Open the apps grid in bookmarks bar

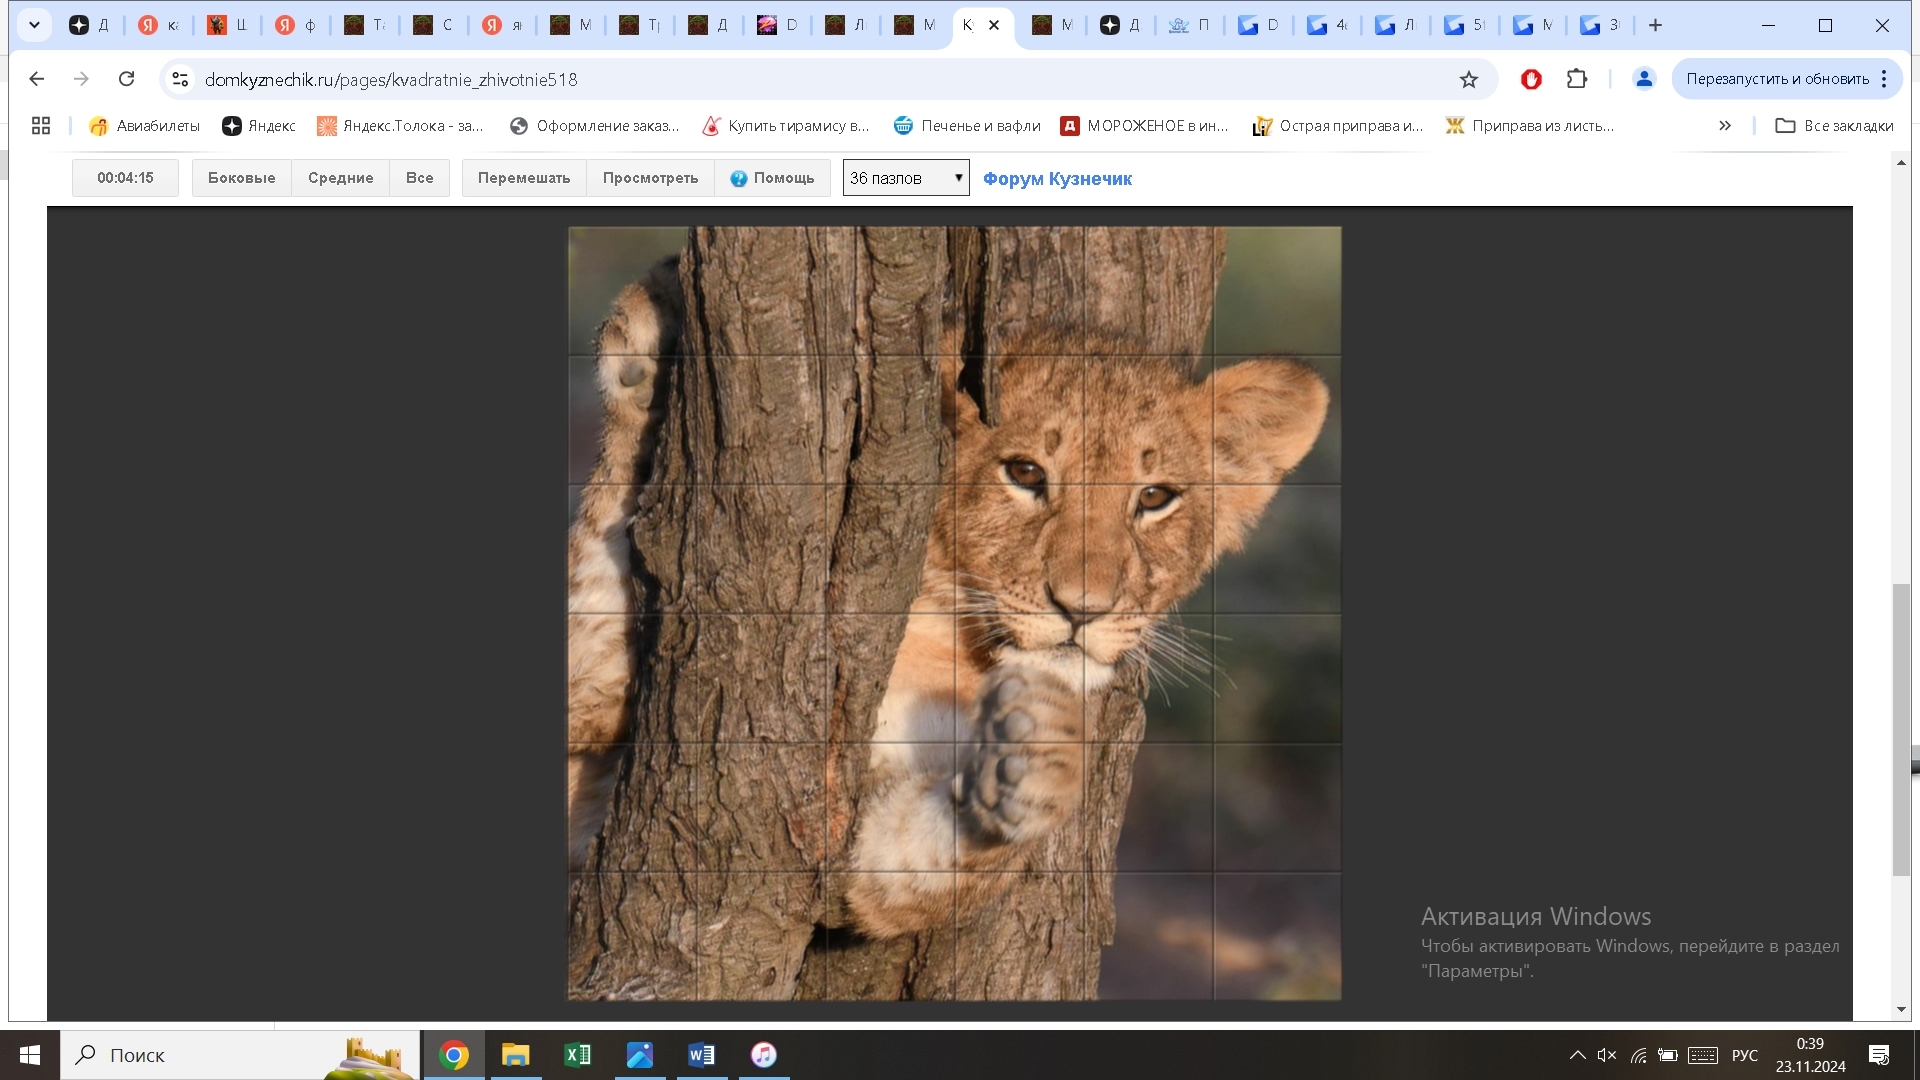(x=41, y=126)
